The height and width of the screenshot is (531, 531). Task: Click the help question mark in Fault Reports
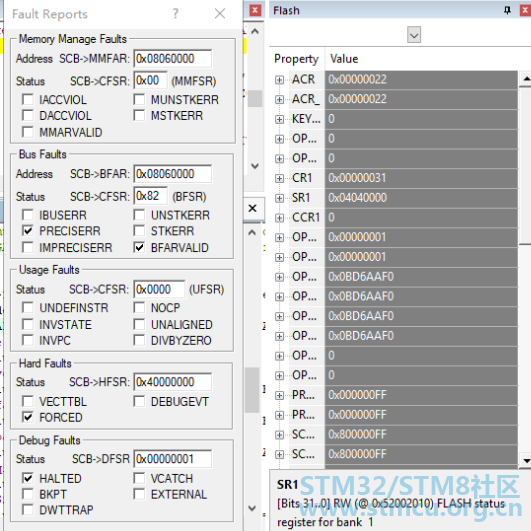click(x=175, y=14)
